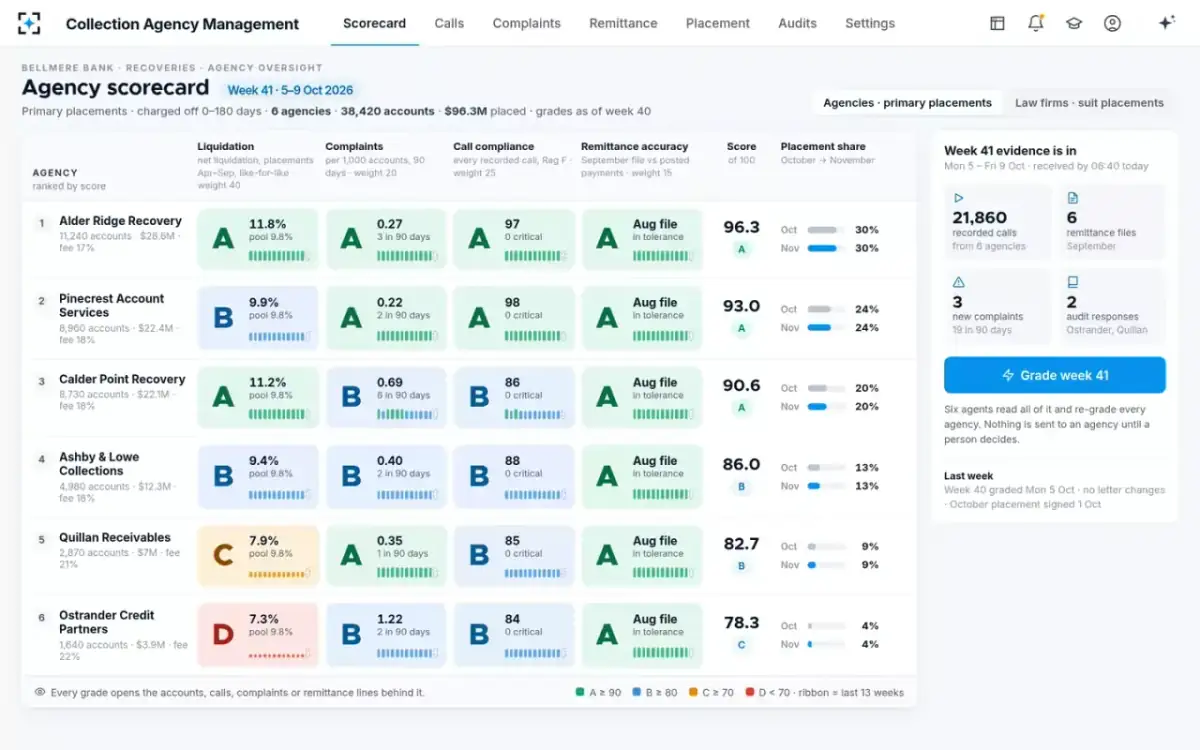The width and height of the screenshot is (1200, 750).
Task: Click Alder Ridge Oct placement share bar
Action: click(827, 230)
